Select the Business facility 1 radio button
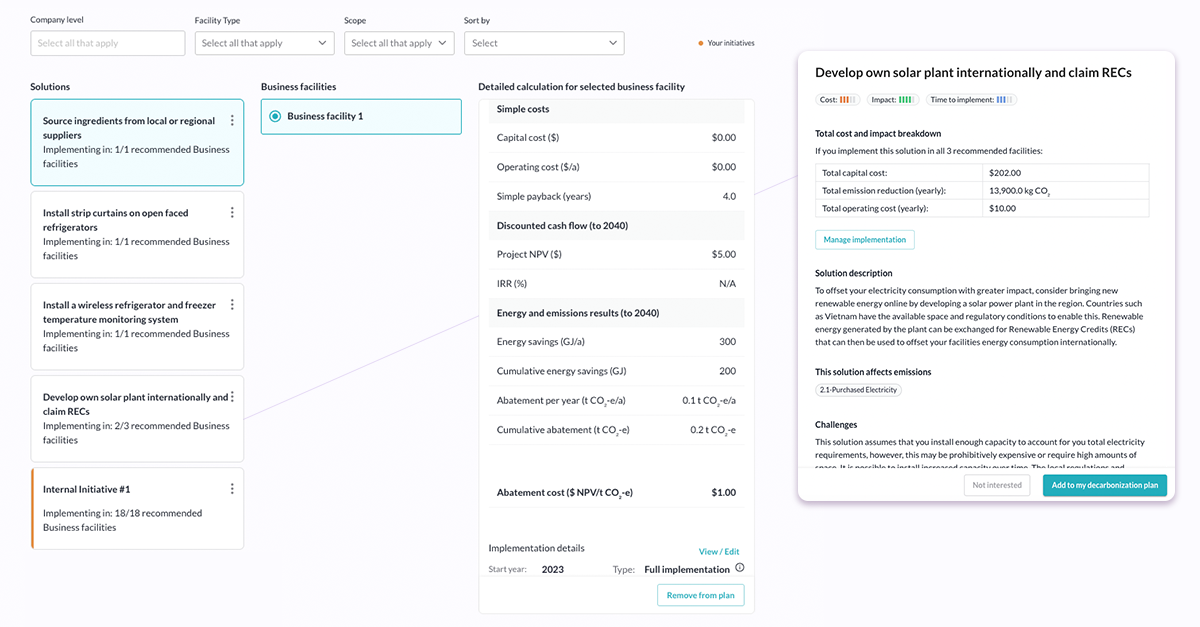 (275, 117)
